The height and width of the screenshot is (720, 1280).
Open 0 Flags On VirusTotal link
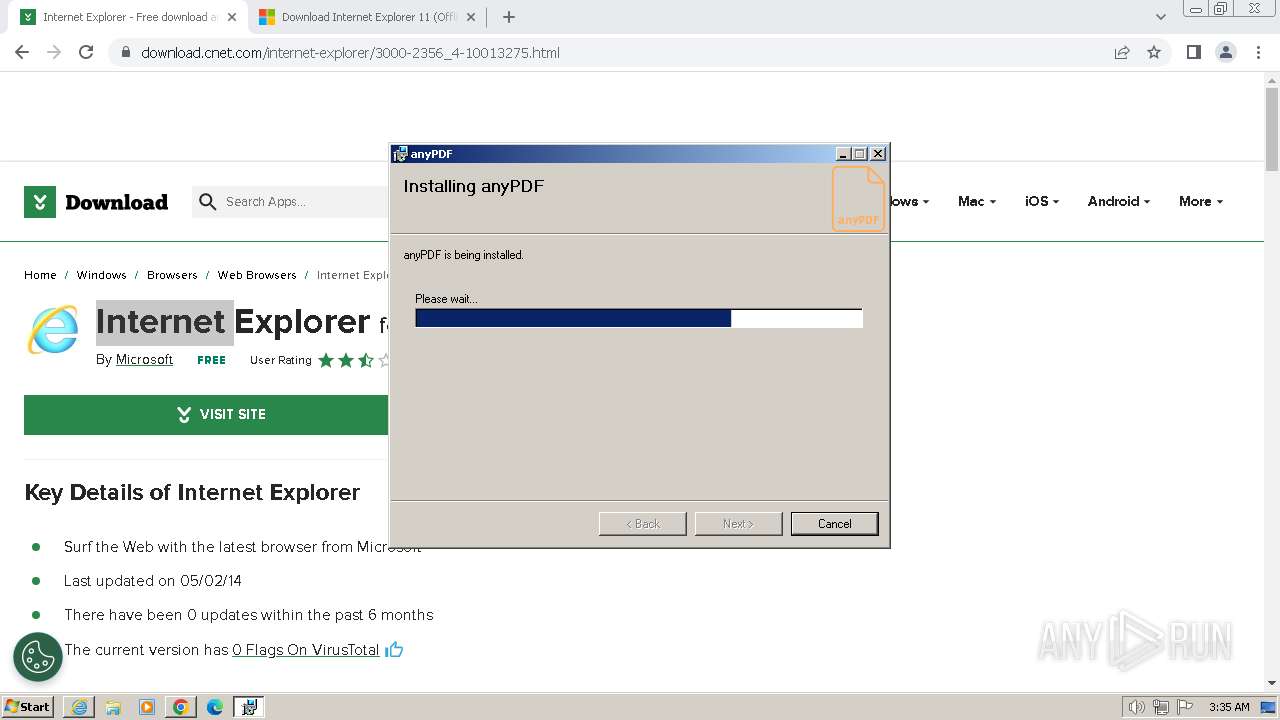306,650
